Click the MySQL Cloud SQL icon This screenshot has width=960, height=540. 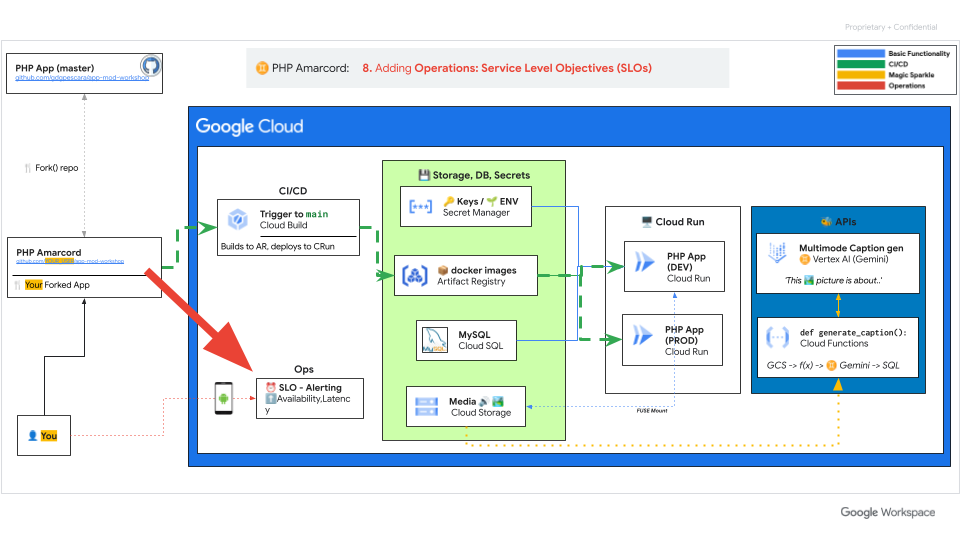pyautogui.click(x=434, y=340)
